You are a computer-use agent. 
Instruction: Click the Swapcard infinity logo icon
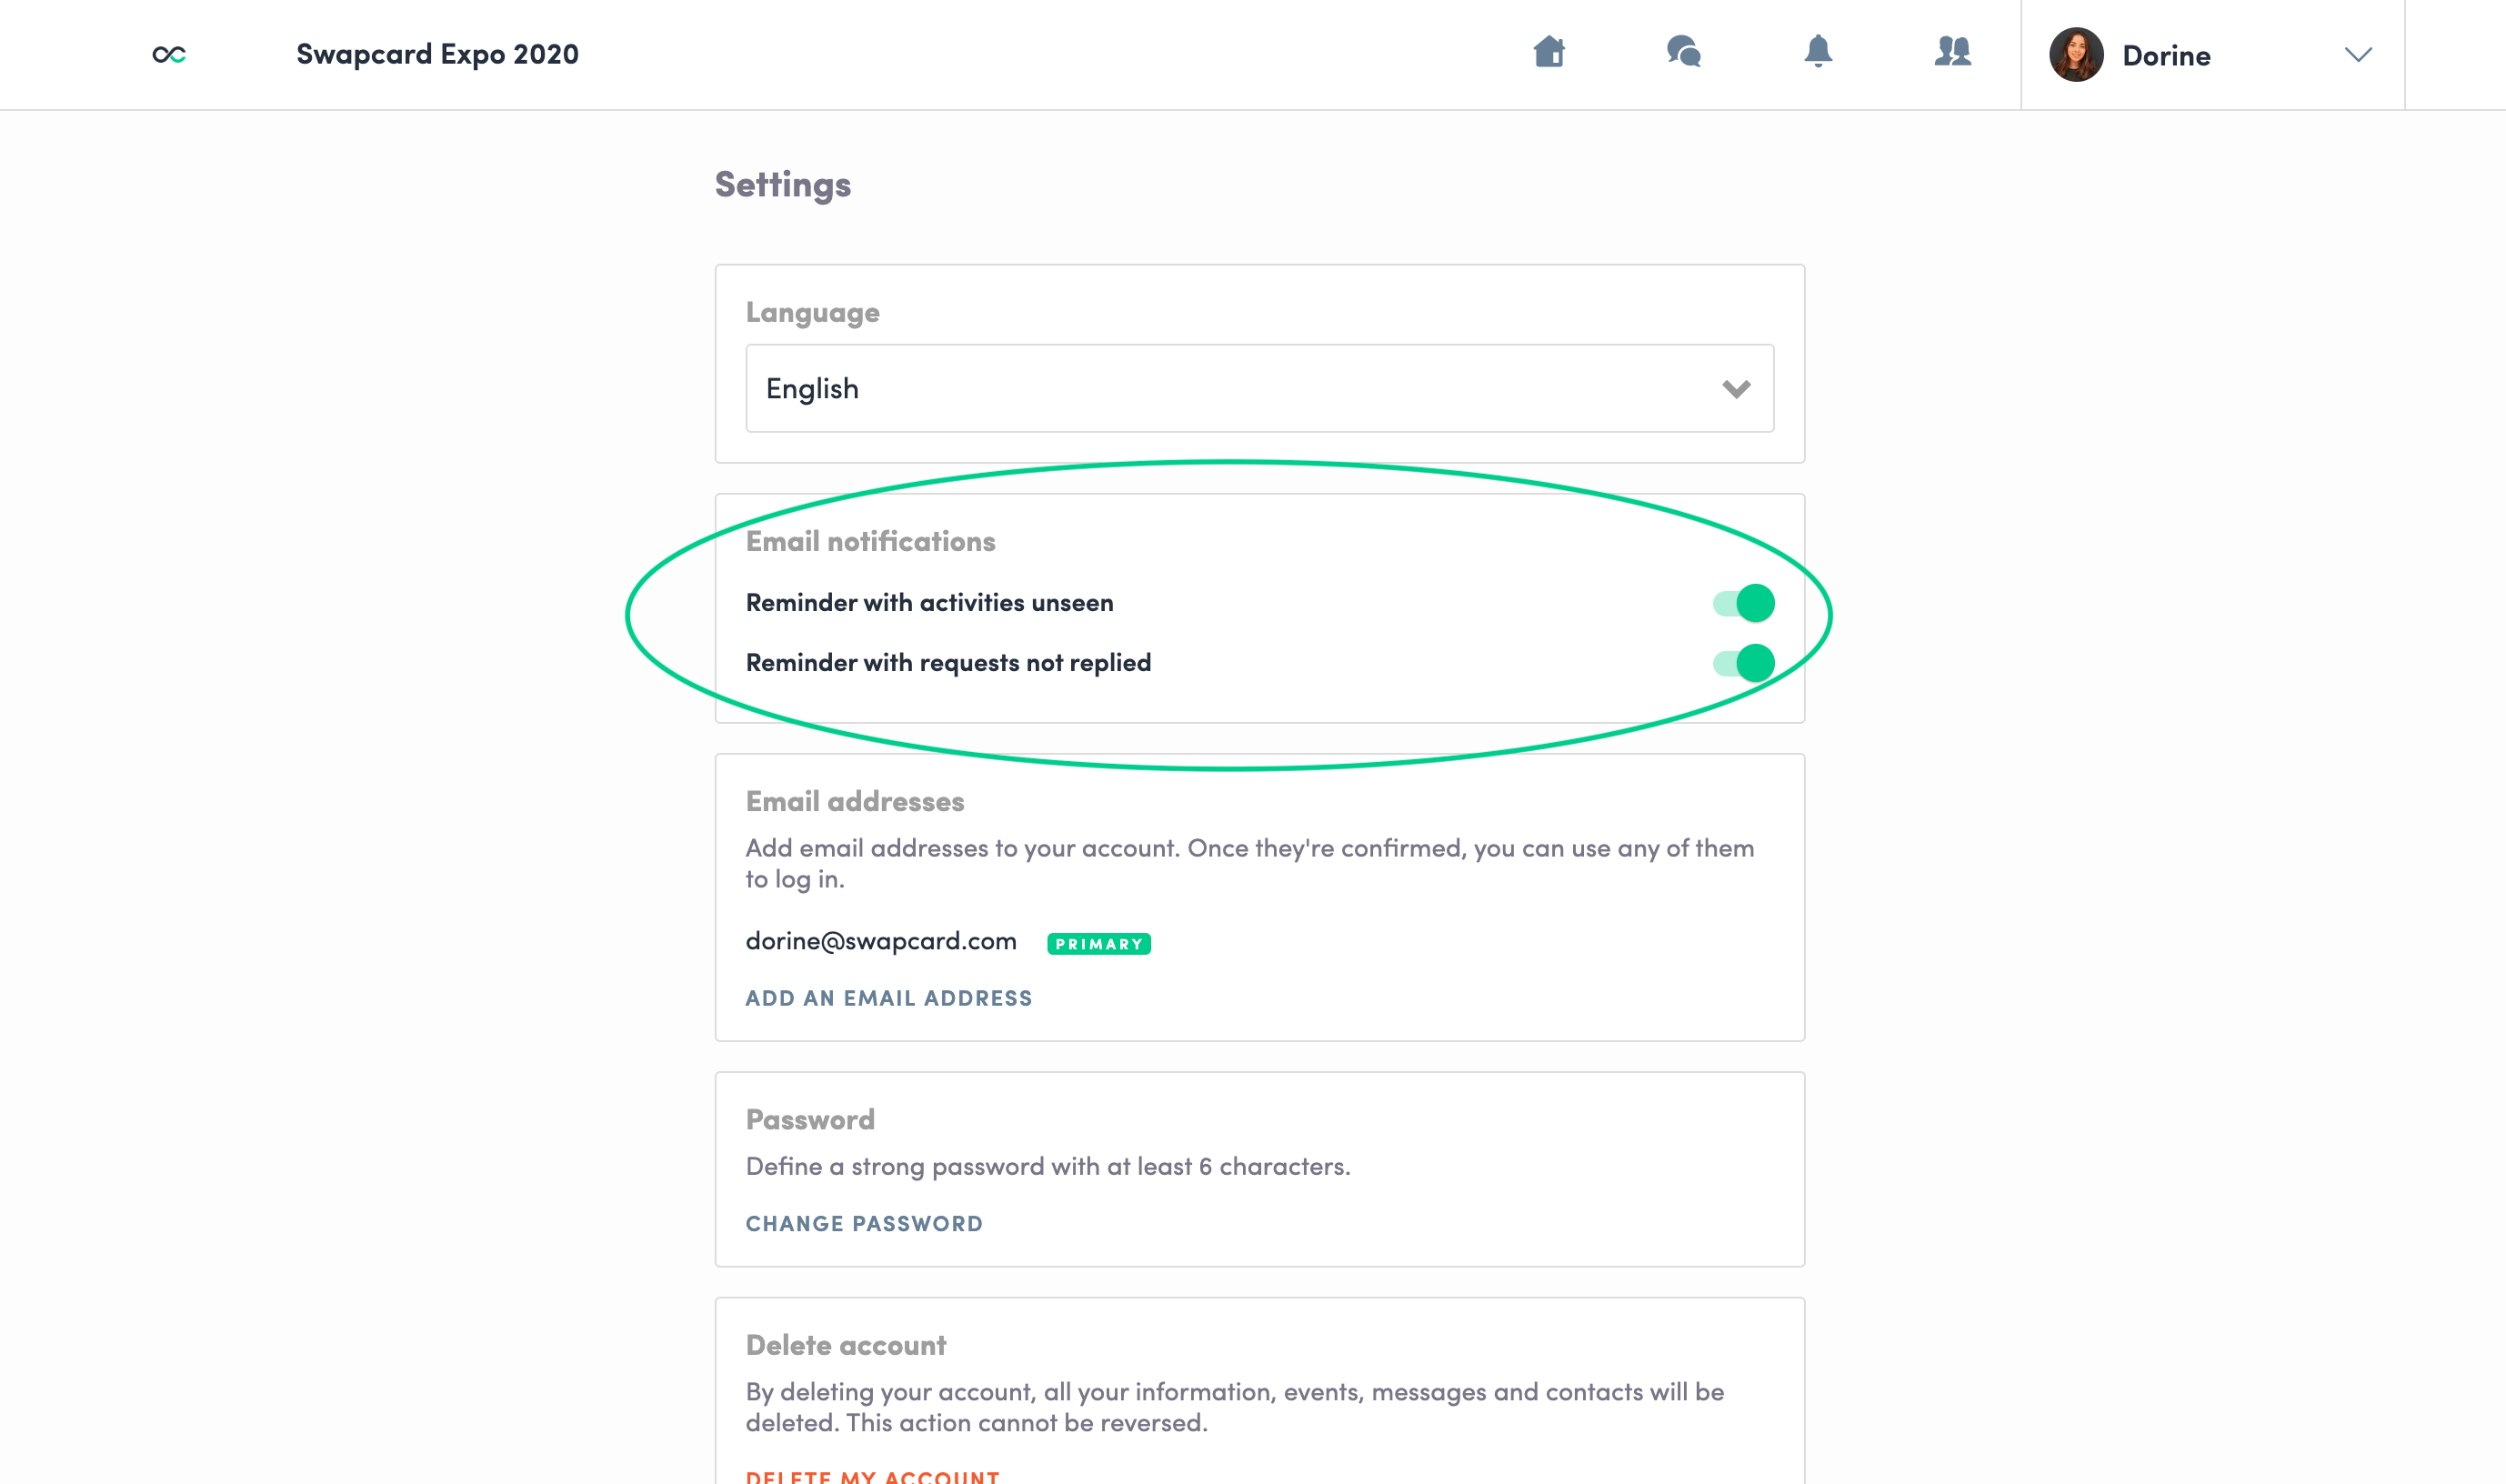click(x=169, y=55)
